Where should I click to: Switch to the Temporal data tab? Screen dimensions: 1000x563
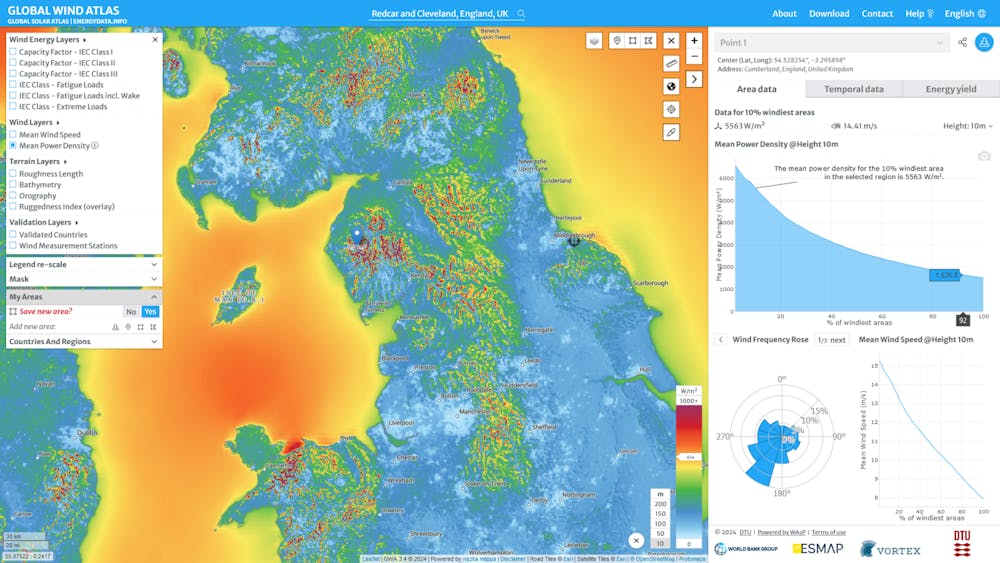853,89
